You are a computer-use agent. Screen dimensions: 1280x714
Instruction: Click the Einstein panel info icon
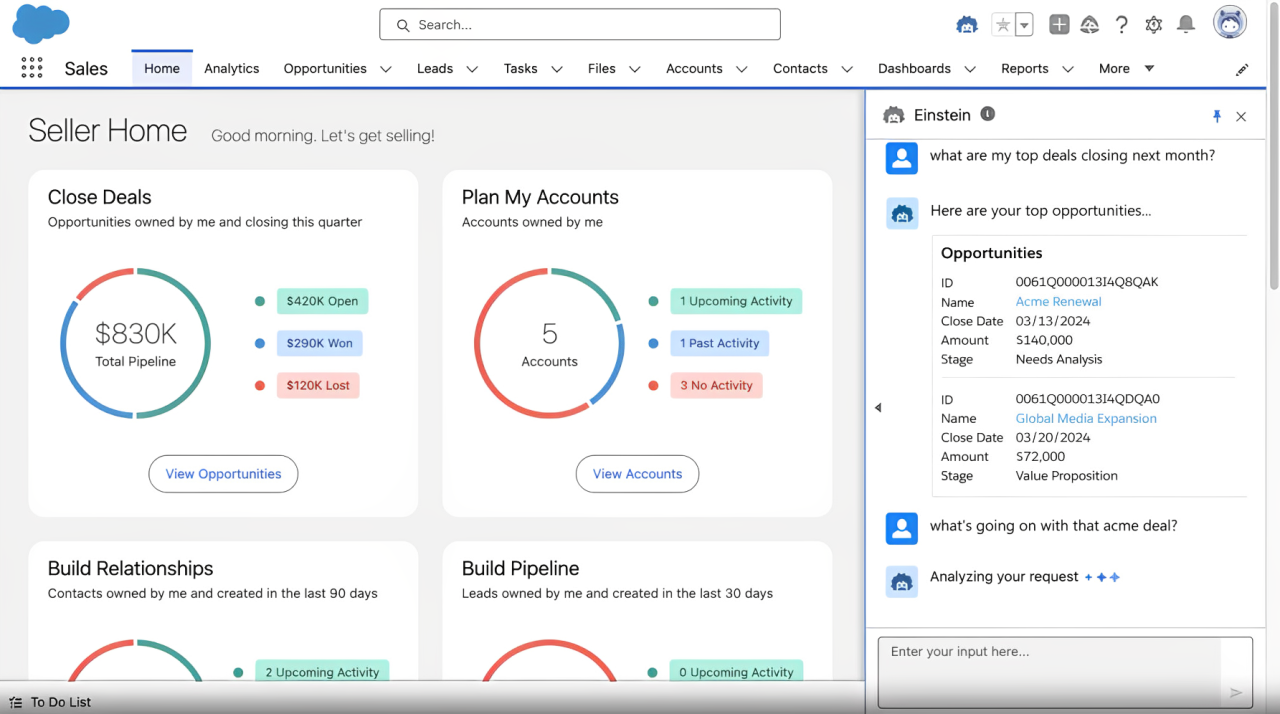tap(988, 114)
